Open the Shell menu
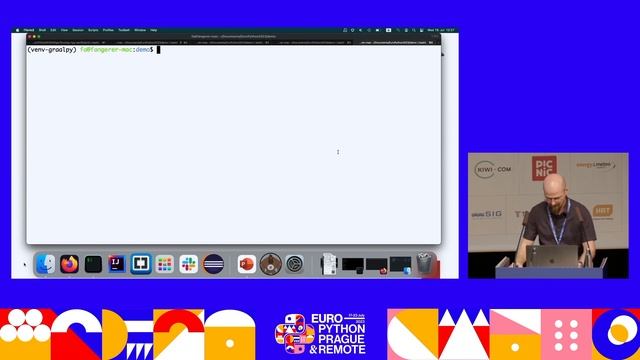 point(42,30)
